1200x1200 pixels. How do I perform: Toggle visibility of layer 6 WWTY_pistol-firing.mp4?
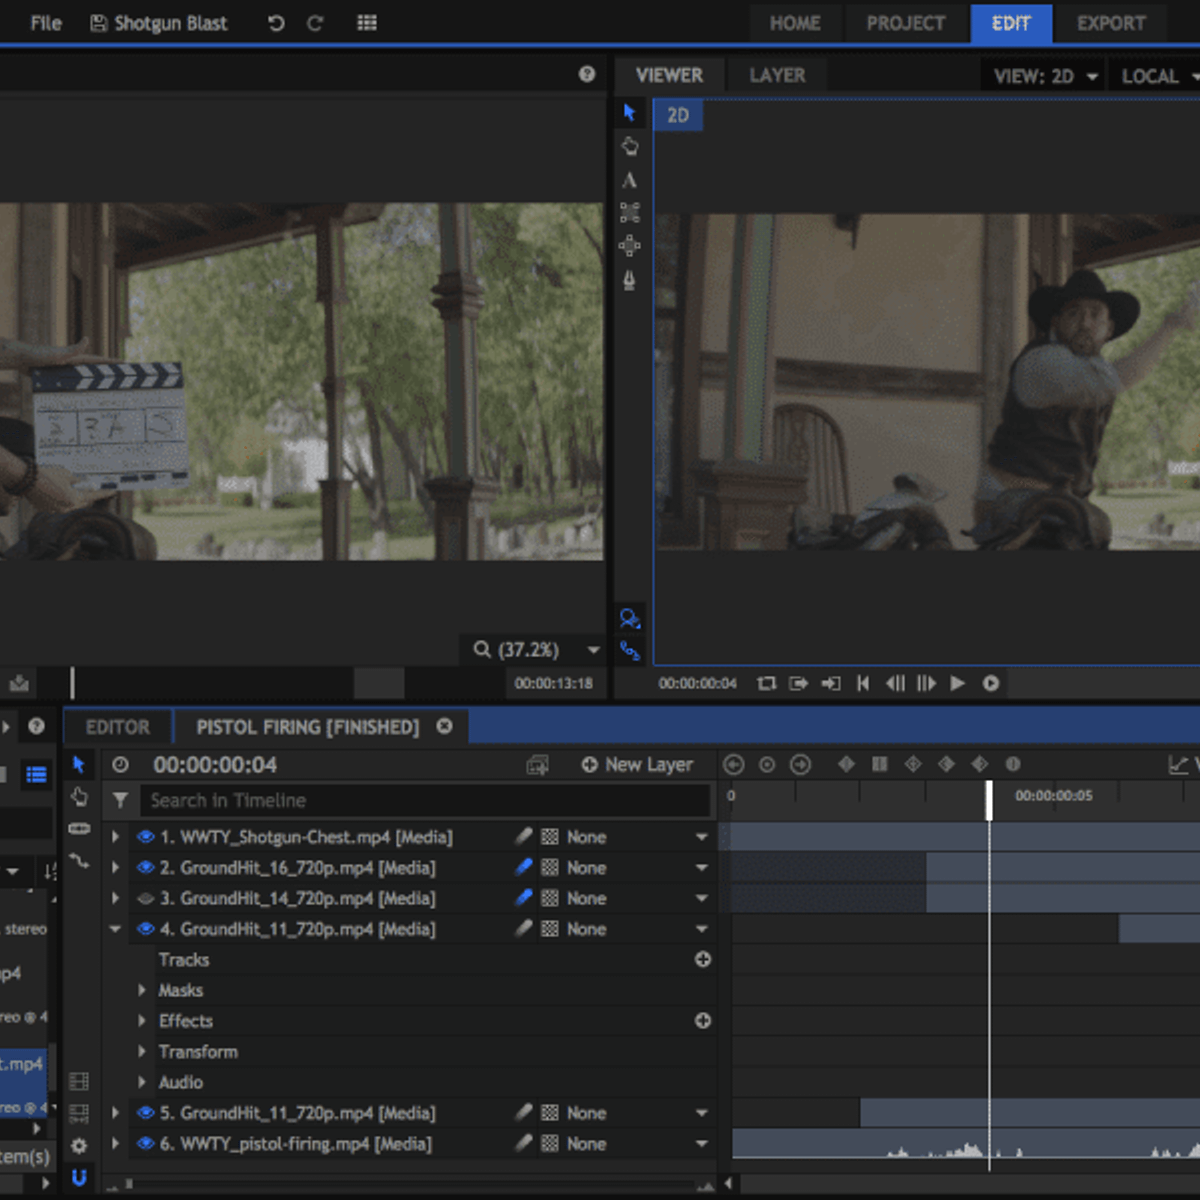145,1143
